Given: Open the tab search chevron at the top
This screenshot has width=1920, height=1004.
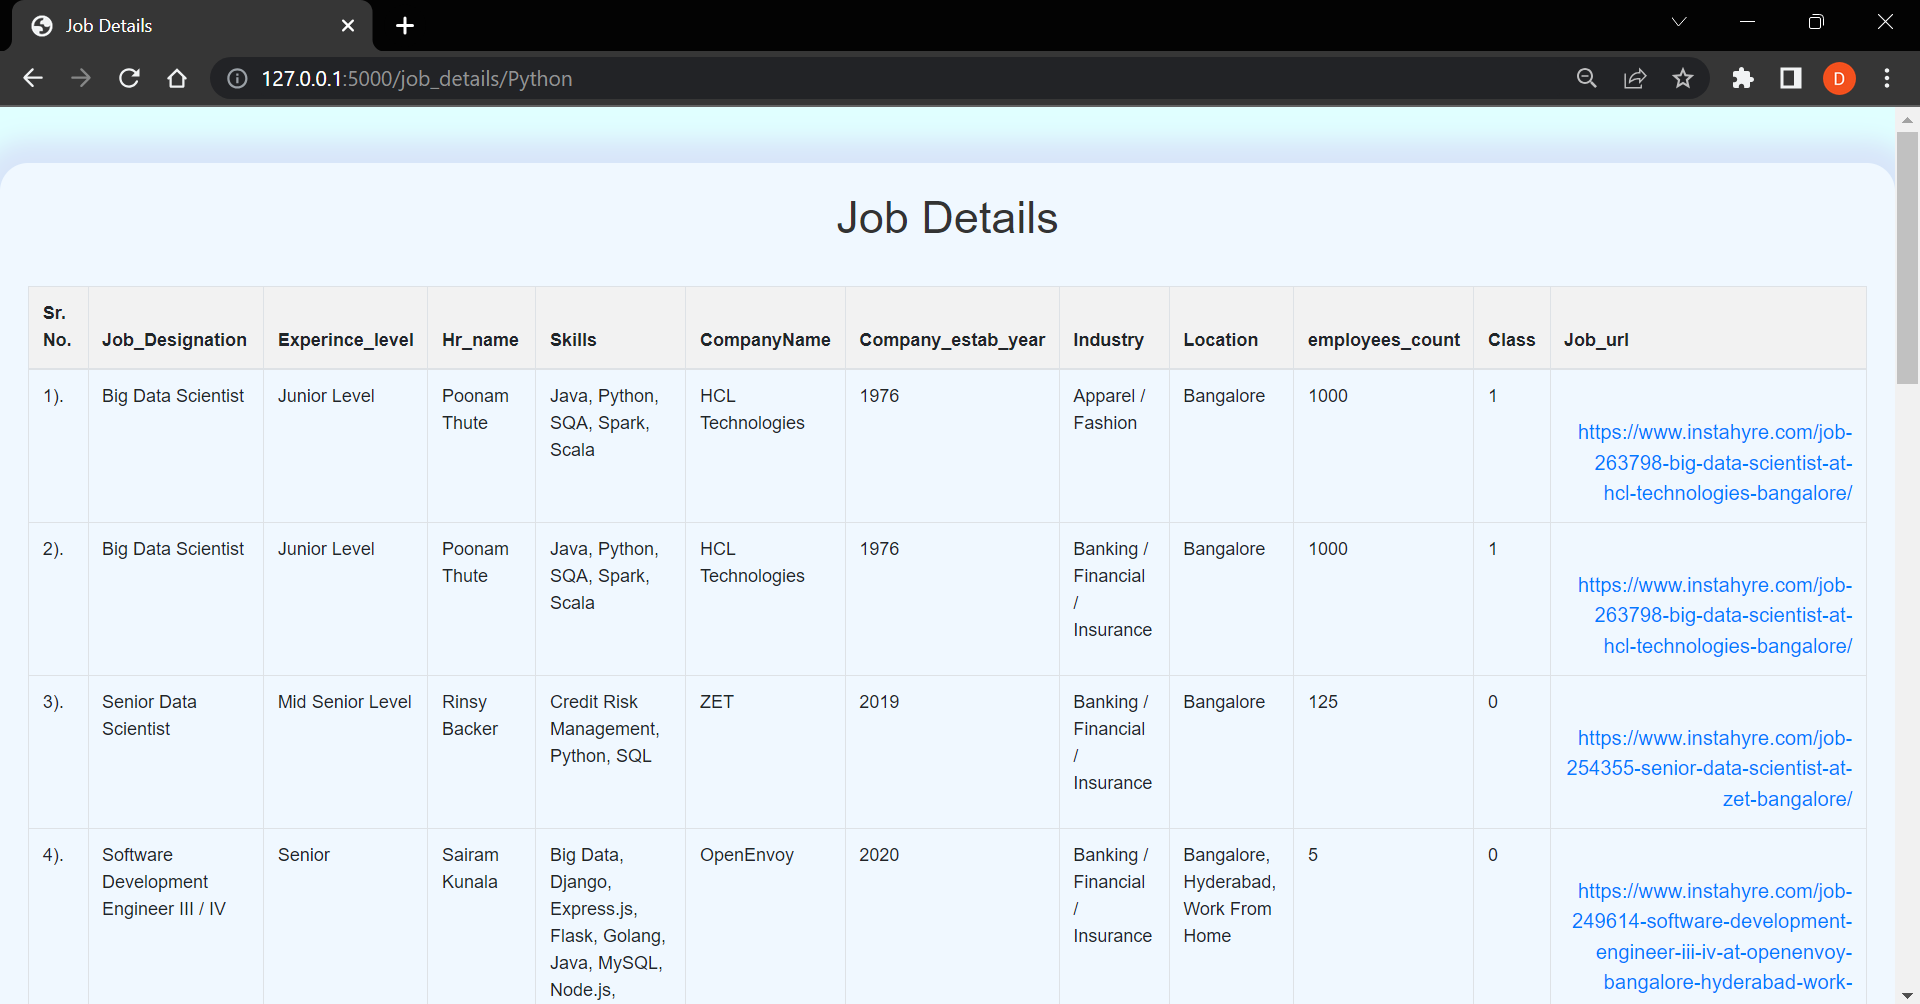Looking at the screenshot, I should pos(1679,21).
